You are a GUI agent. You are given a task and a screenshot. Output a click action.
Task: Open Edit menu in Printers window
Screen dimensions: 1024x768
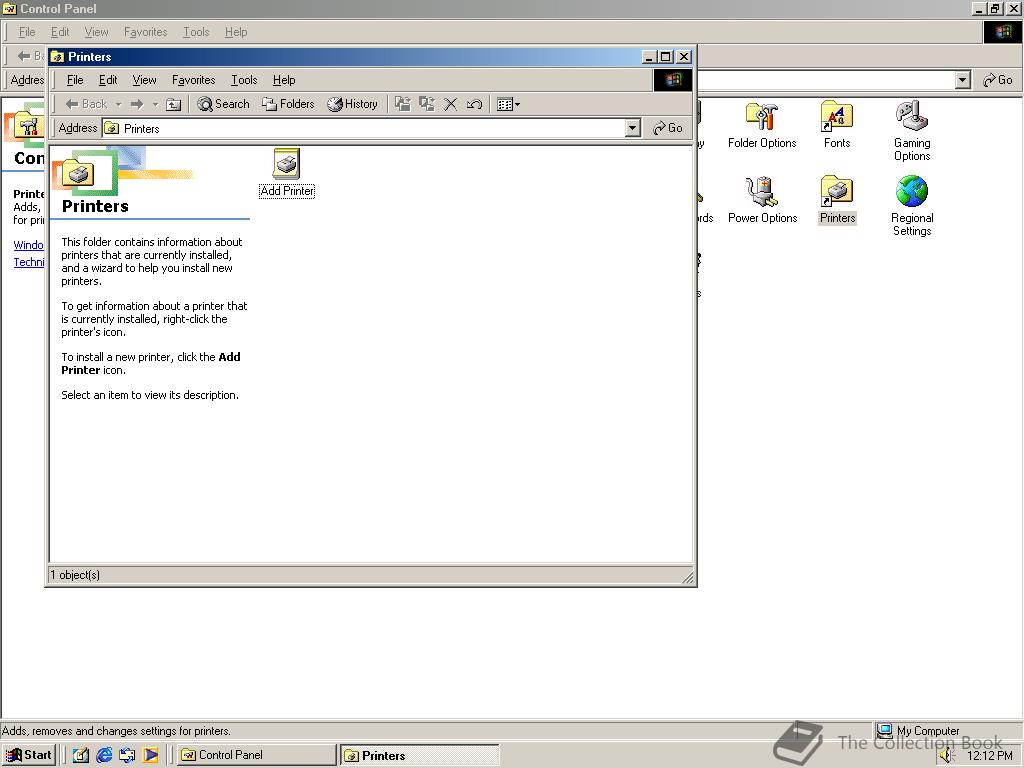108,80
